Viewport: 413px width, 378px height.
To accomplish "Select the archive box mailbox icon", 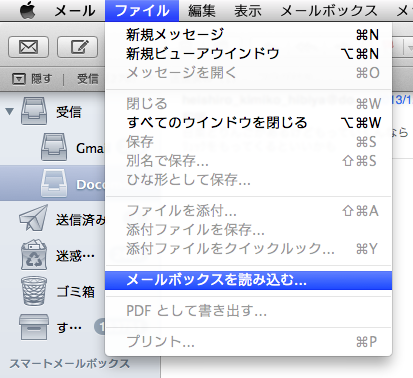I will coord(34,327).
